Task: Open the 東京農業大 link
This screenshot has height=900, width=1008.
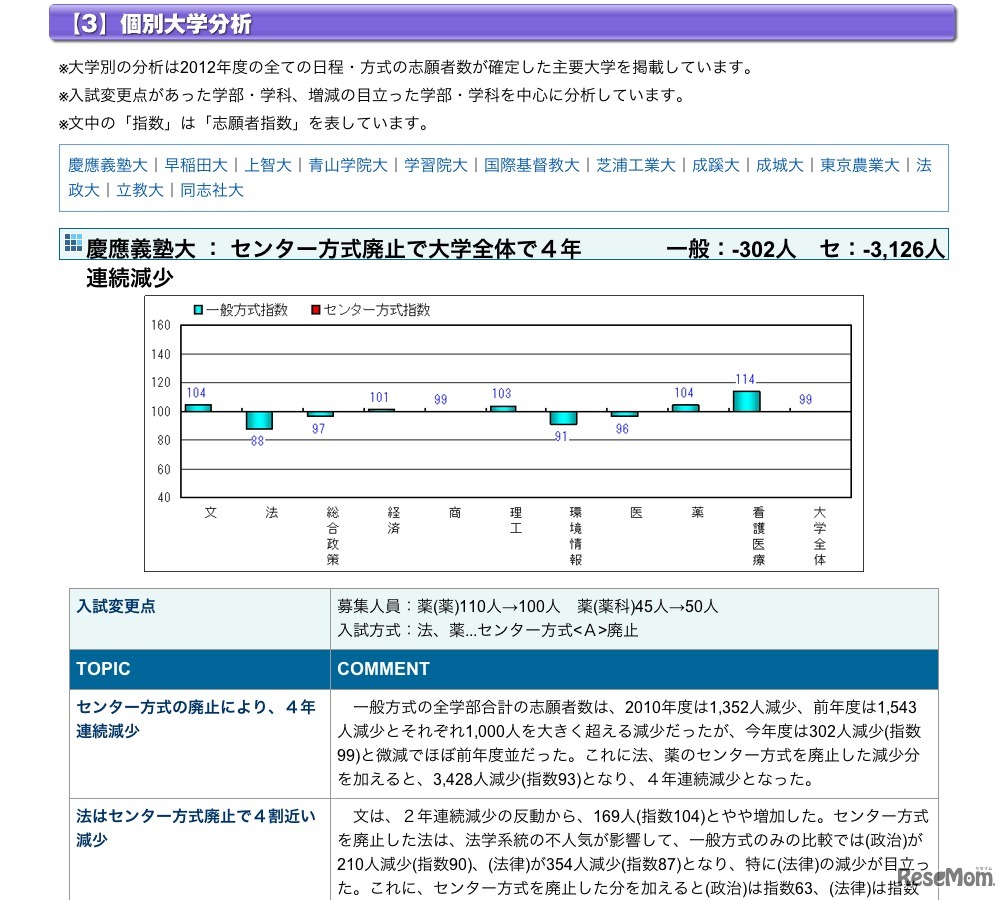Action: [x=860, y=165]
